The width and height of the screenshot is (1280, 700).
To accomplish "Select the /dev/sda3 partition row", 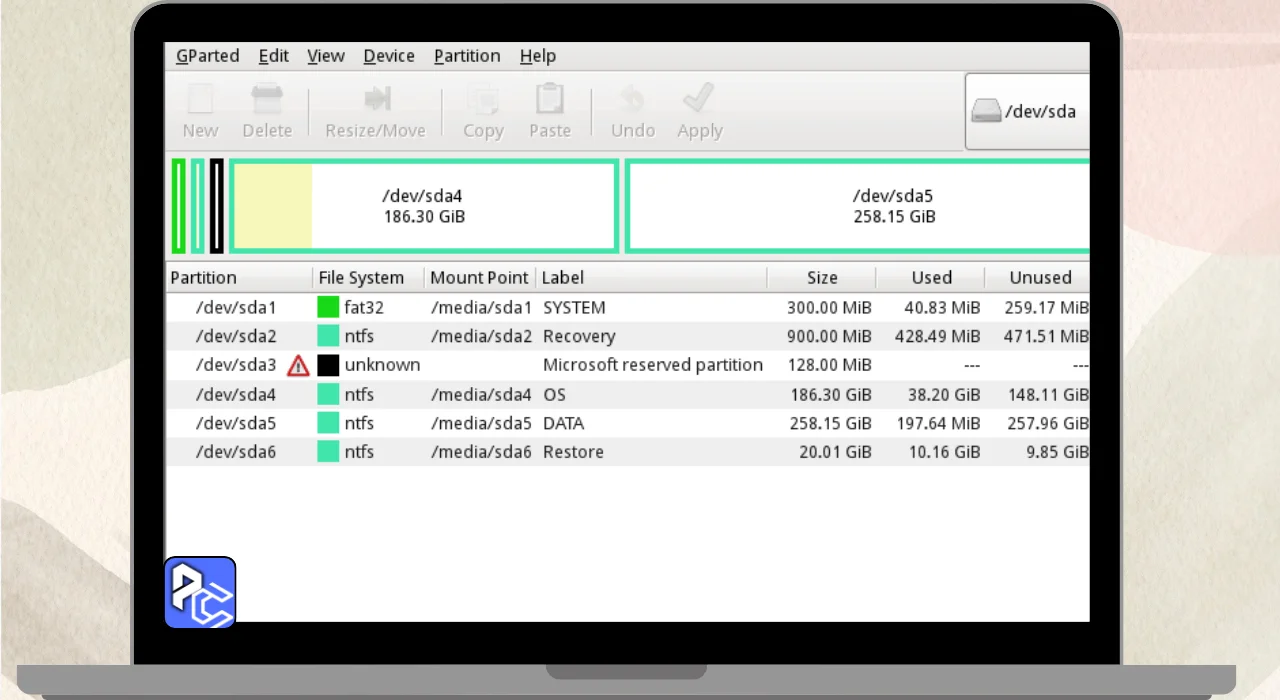I will pos(628,365).
